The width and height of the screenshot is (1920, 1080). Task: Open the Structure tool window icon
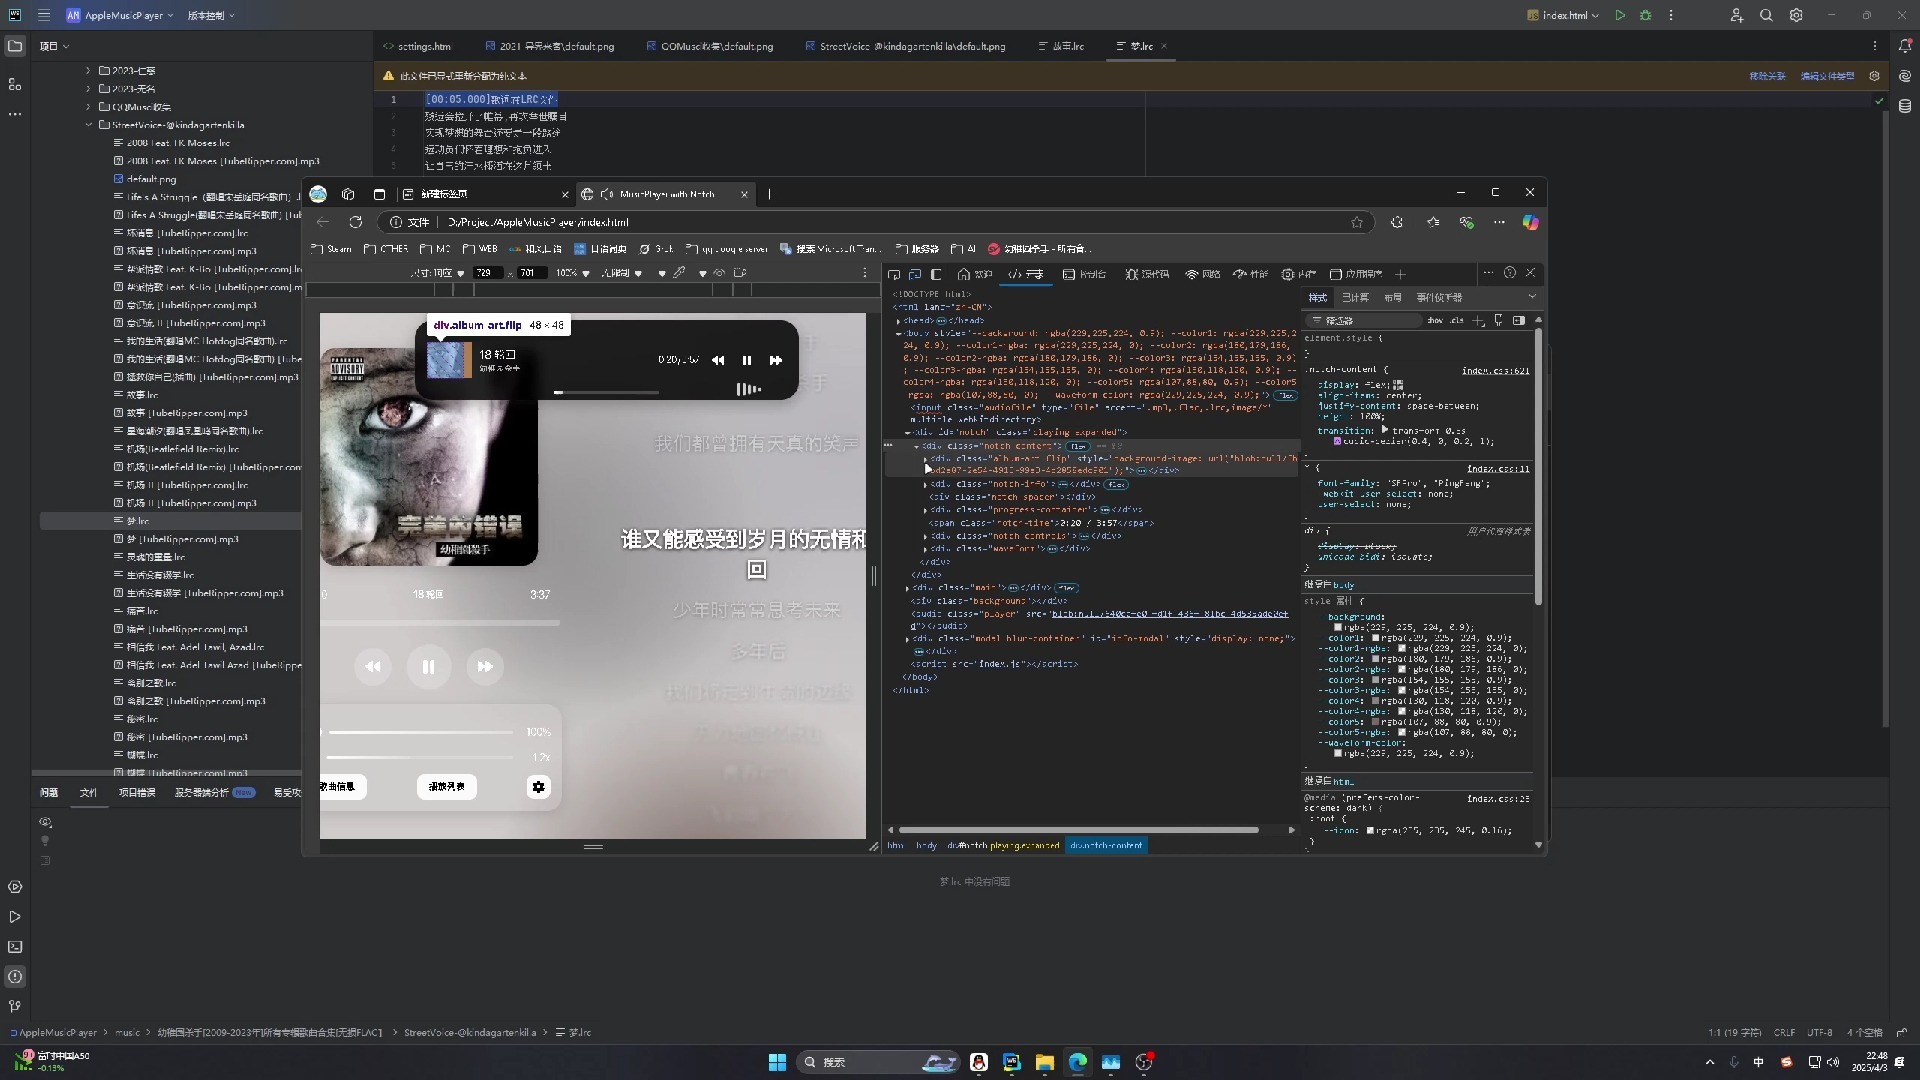[15, 84]
